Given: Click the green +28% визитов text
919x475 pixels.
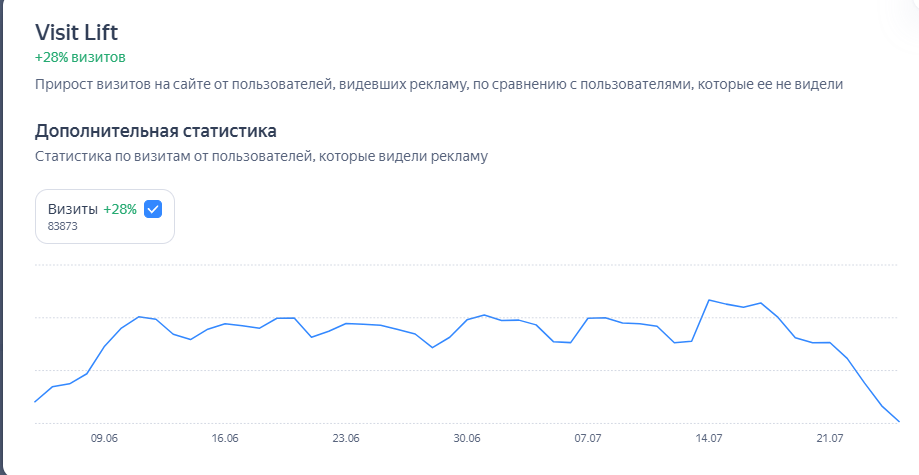Looking at the screenshot, I should tap(80, 57).
